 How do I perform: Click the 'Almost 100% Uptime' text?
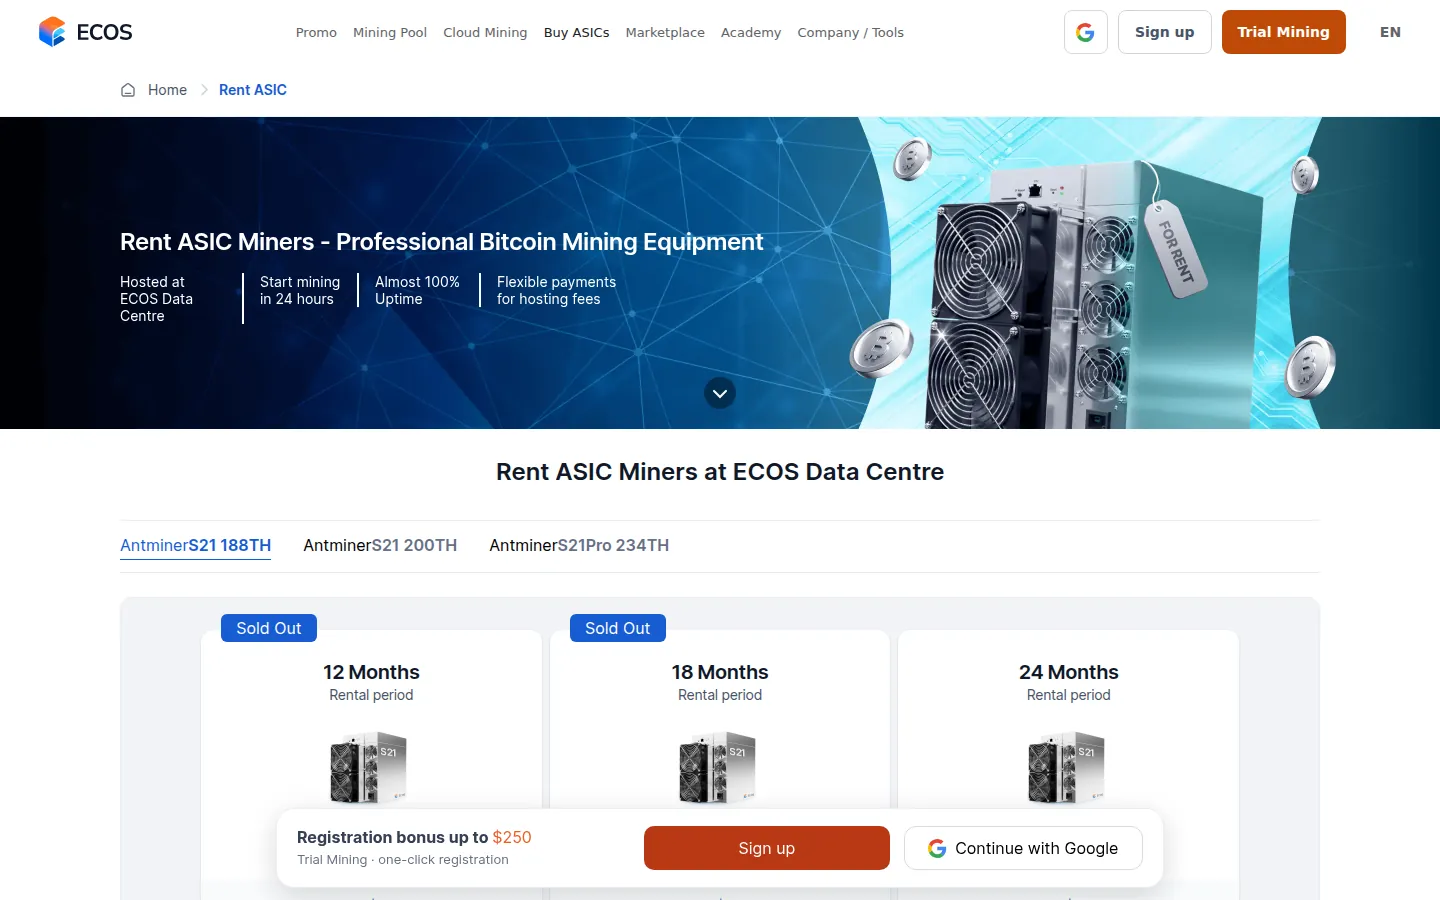(x=417, y=290)
